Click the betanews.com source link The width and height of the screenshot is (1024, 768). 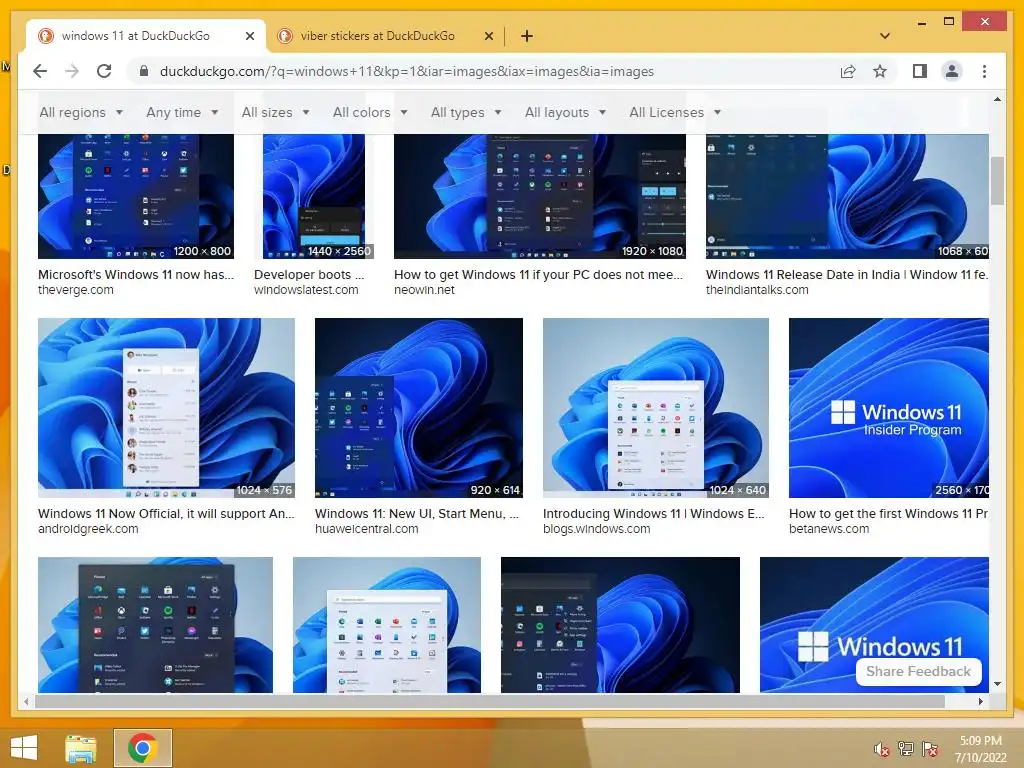tap(829, 529)
